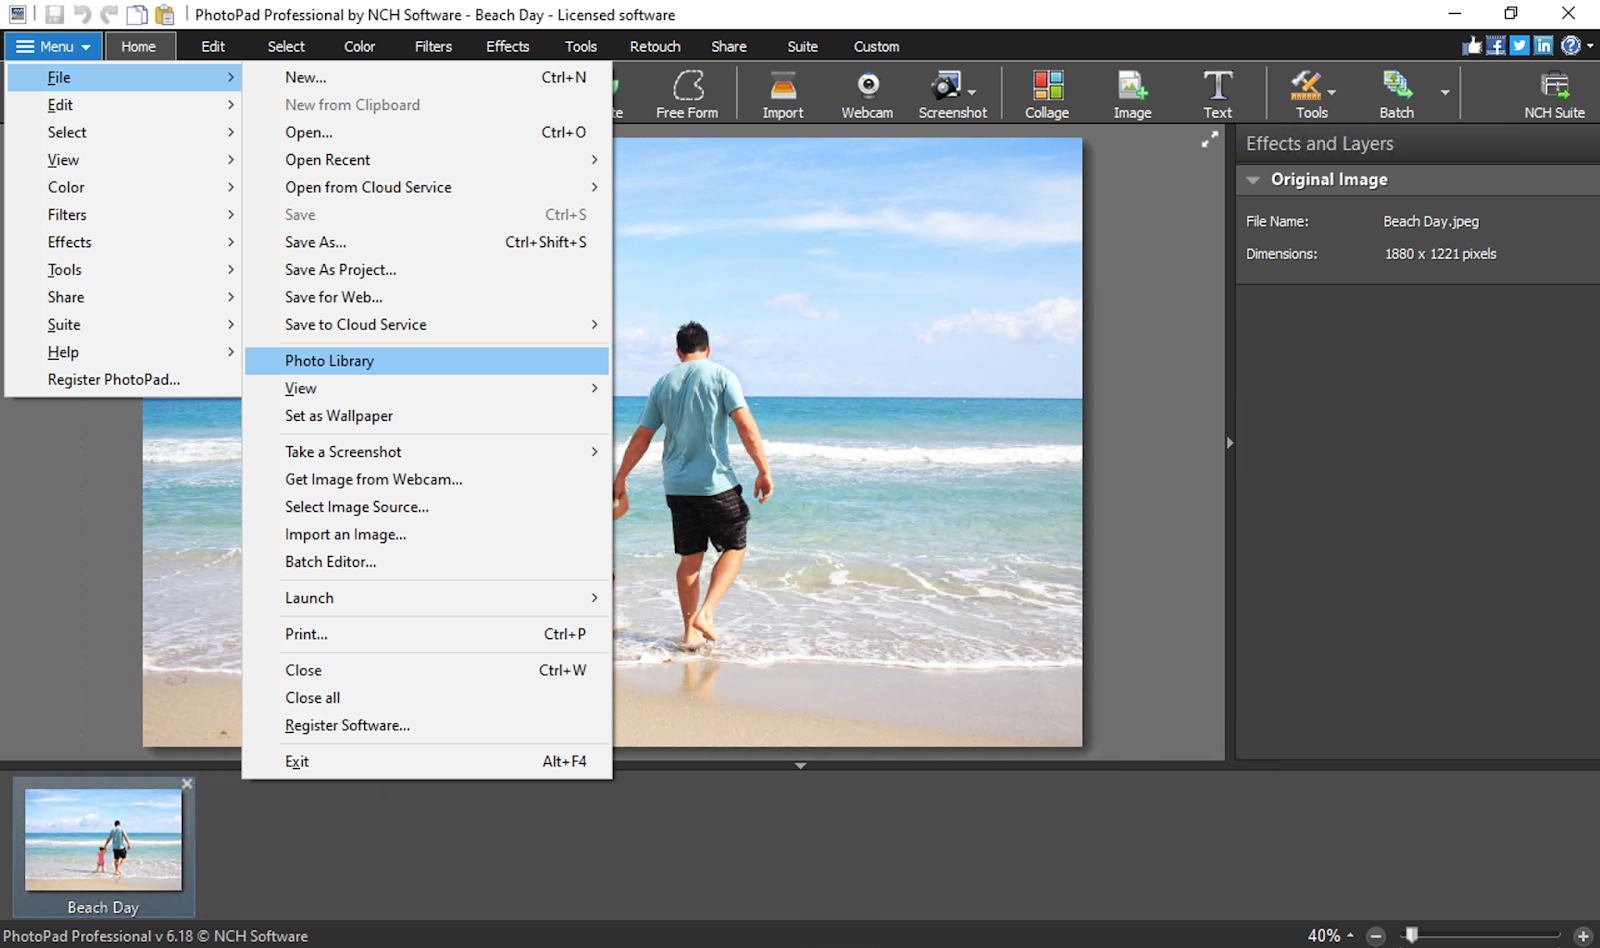1600x948 pixels.
Task: Click the zoom level slider
Action: pyautogui.click(x=1411, y=936)
